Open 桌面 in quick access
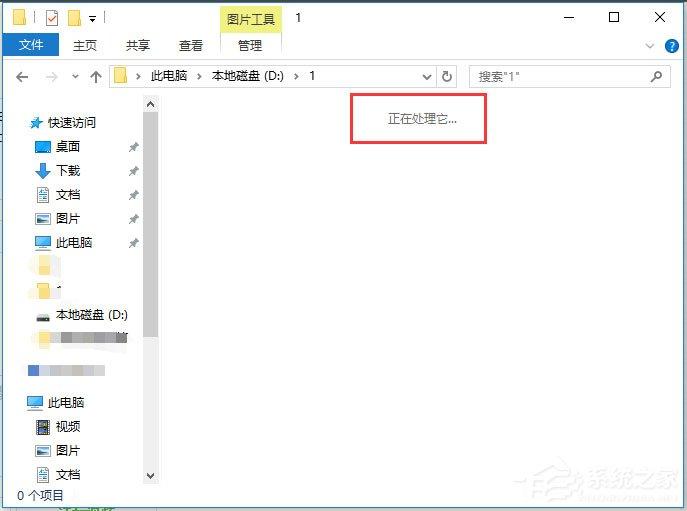This screenshot has height=511, width=687. pyautogui.click(x=67, y=147)
